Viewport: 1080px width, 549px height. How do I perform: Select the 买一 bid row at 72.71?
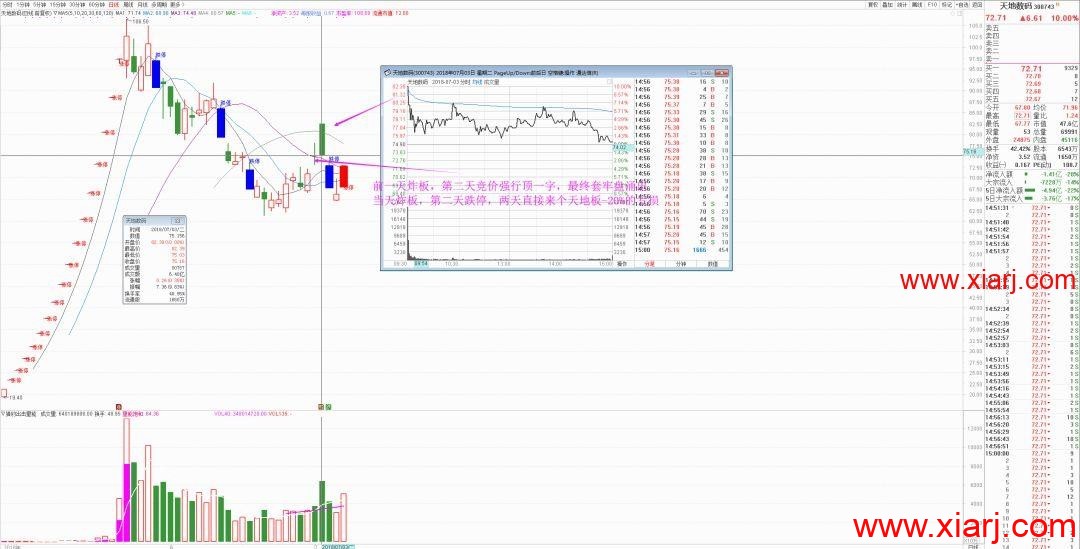pos(1031,68)
